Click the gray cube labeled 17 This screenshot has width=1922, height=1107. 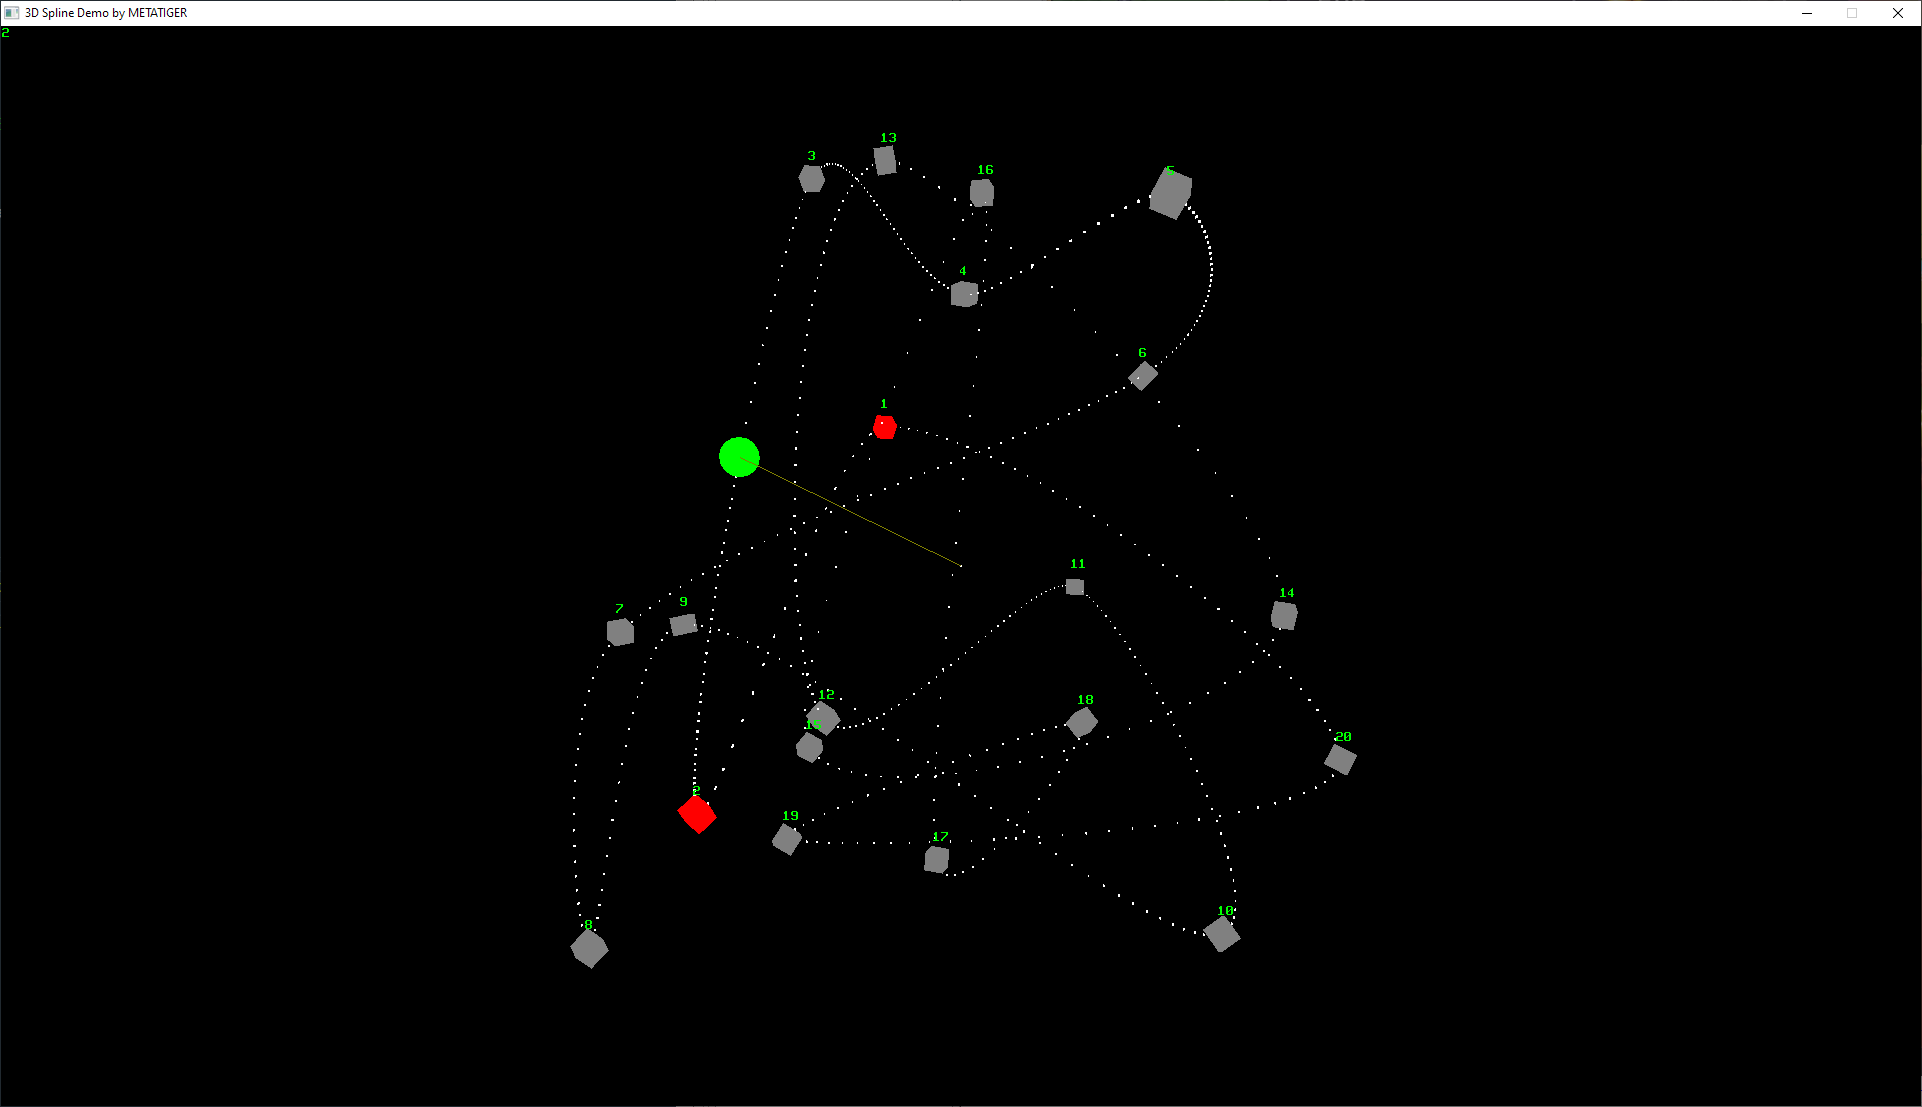pos(936,859)
